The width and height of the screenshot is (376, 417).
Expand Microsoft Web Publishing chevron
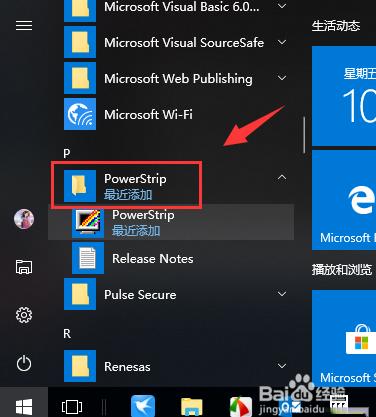click(x=282, y=78)
